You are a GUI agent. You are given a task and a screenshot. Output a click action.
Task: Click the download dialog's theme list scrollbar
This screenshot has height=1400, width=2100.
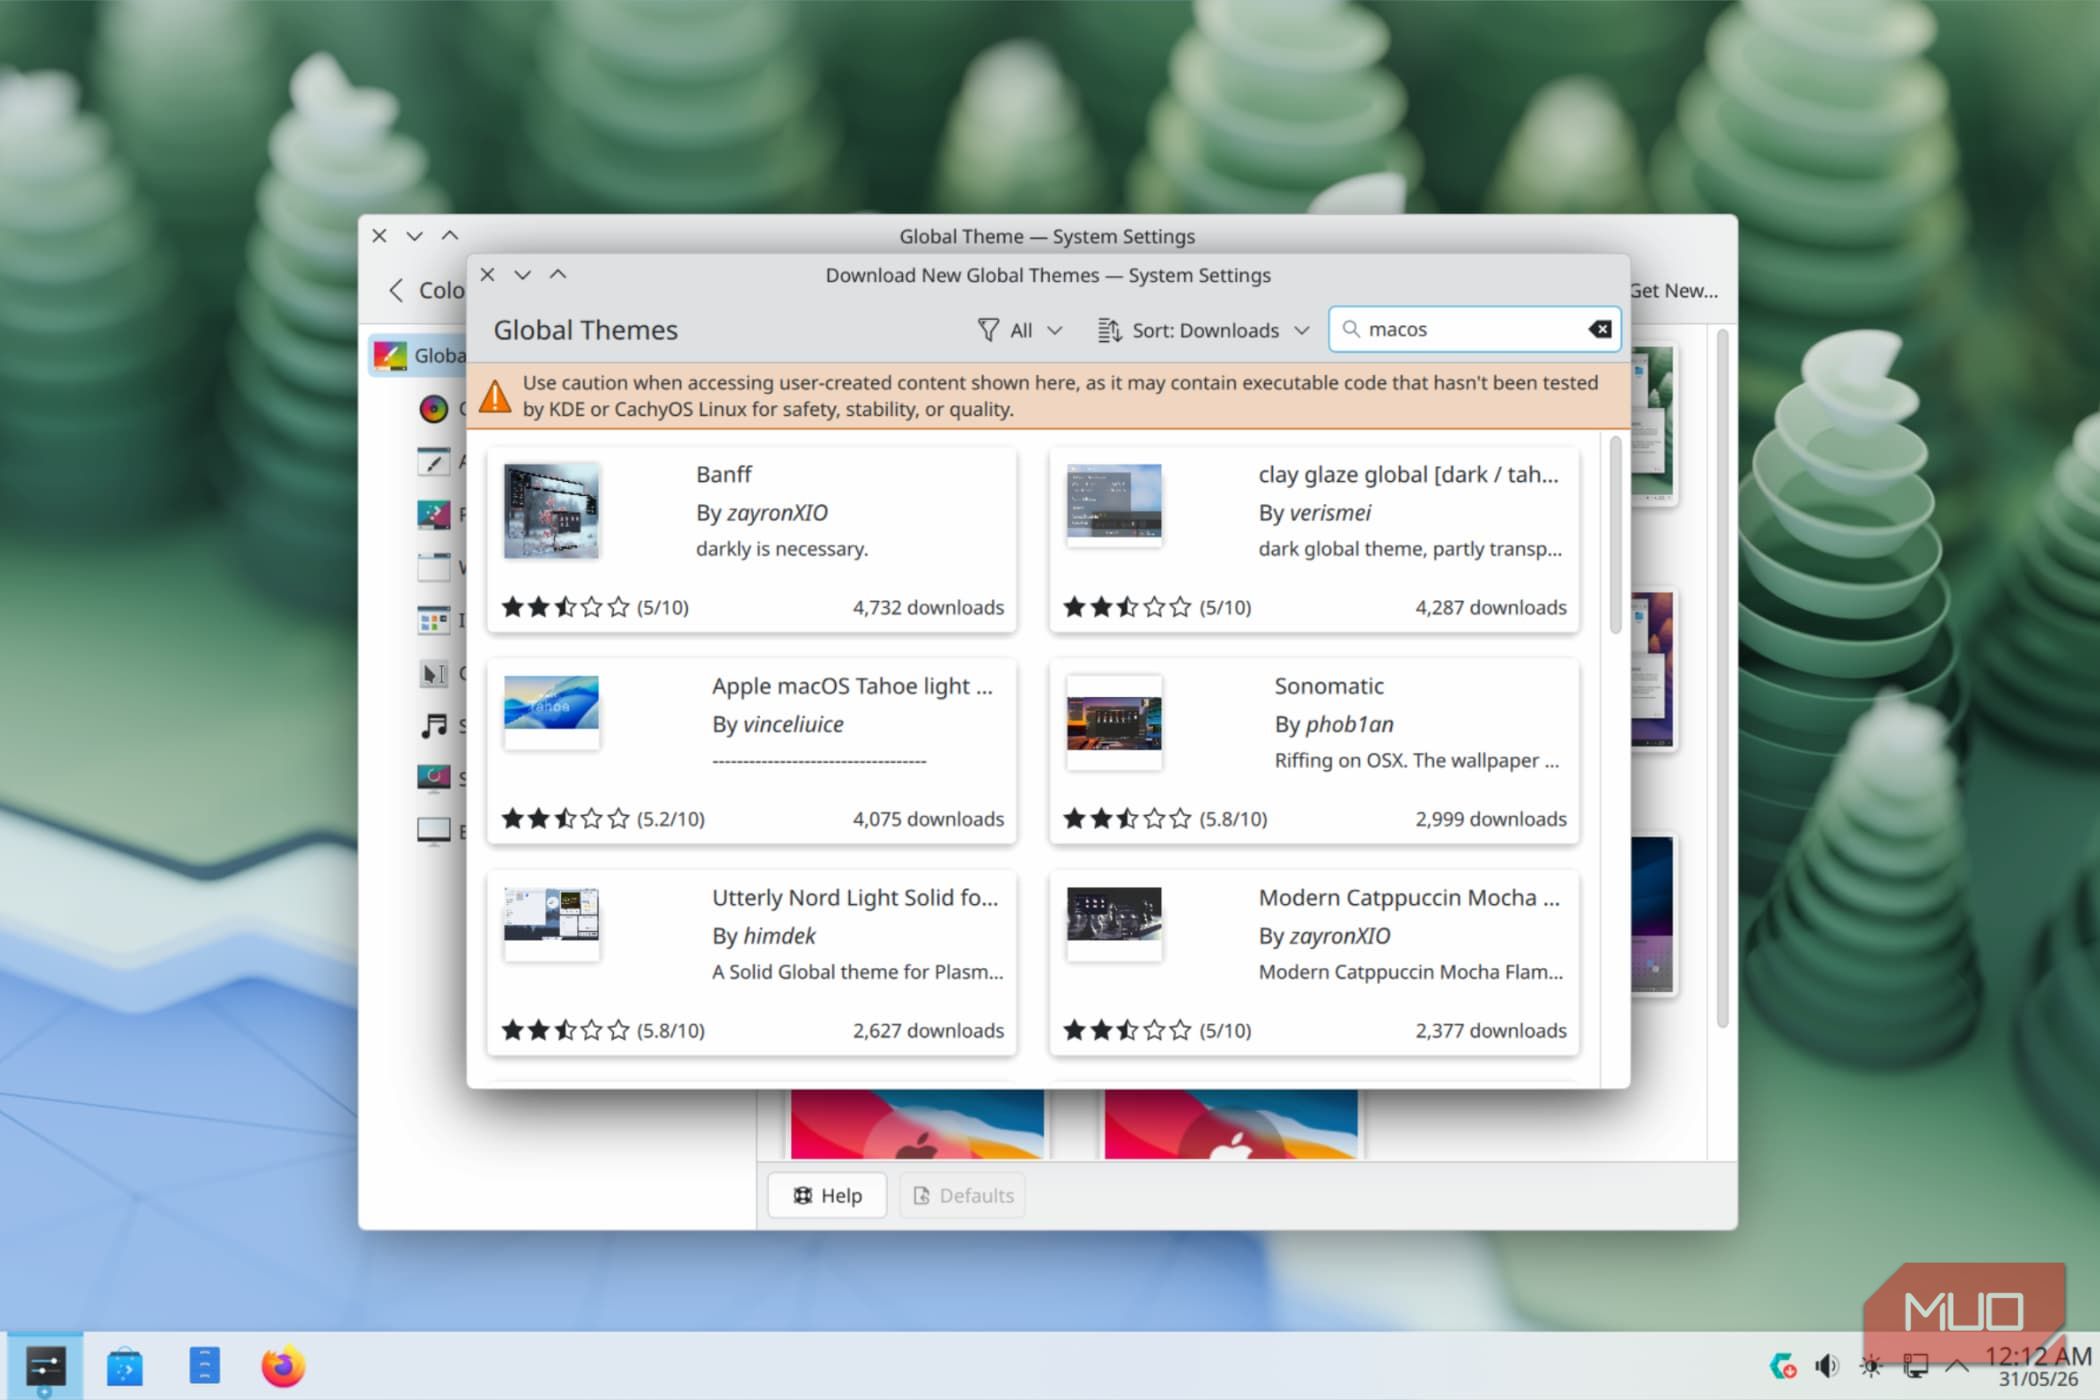[x=1615, y=535]
